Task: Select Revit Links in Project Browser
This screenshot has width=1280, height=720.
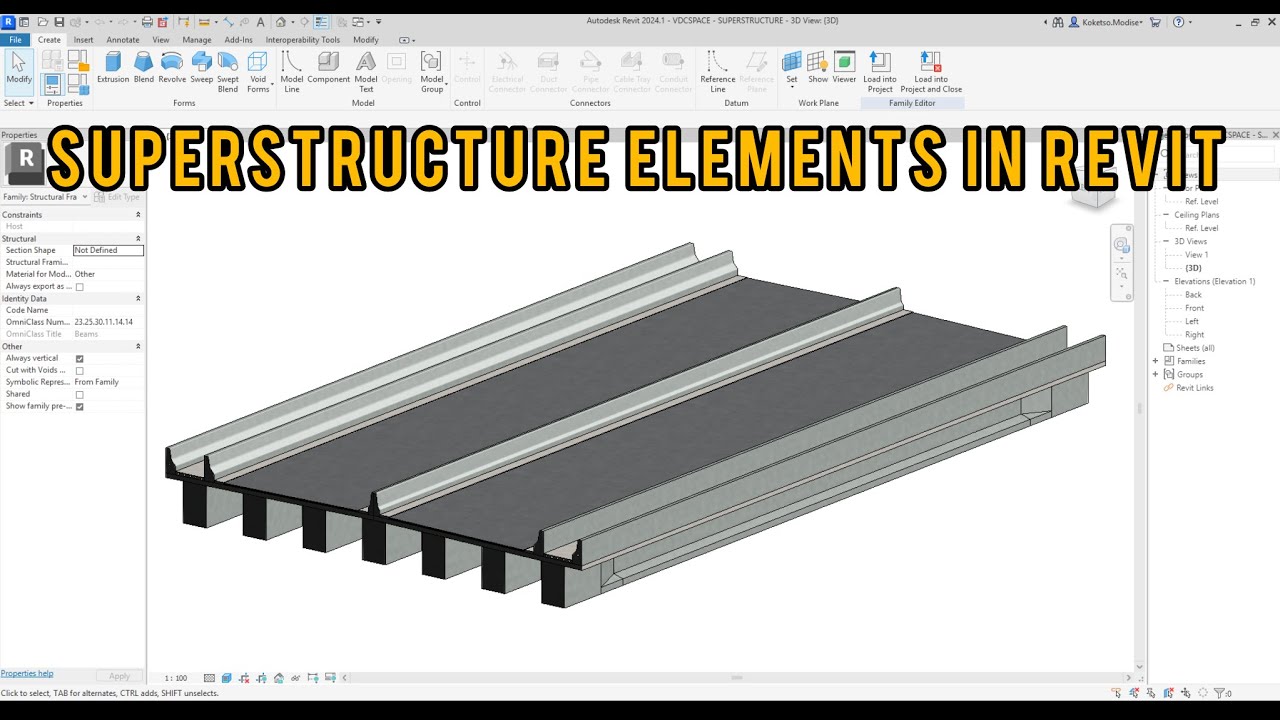Action: pyautogui.click(x=1194, y=388)
